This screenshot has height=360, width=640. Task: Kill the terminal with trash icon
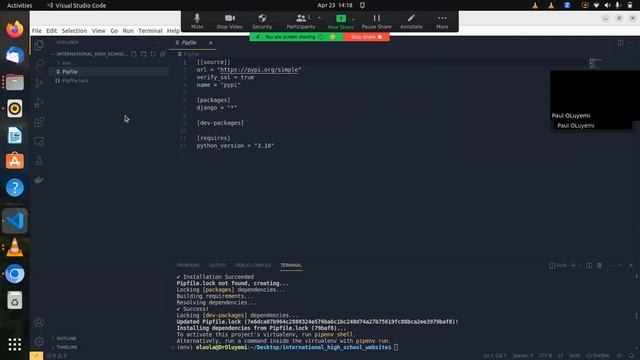pos(599,265)
